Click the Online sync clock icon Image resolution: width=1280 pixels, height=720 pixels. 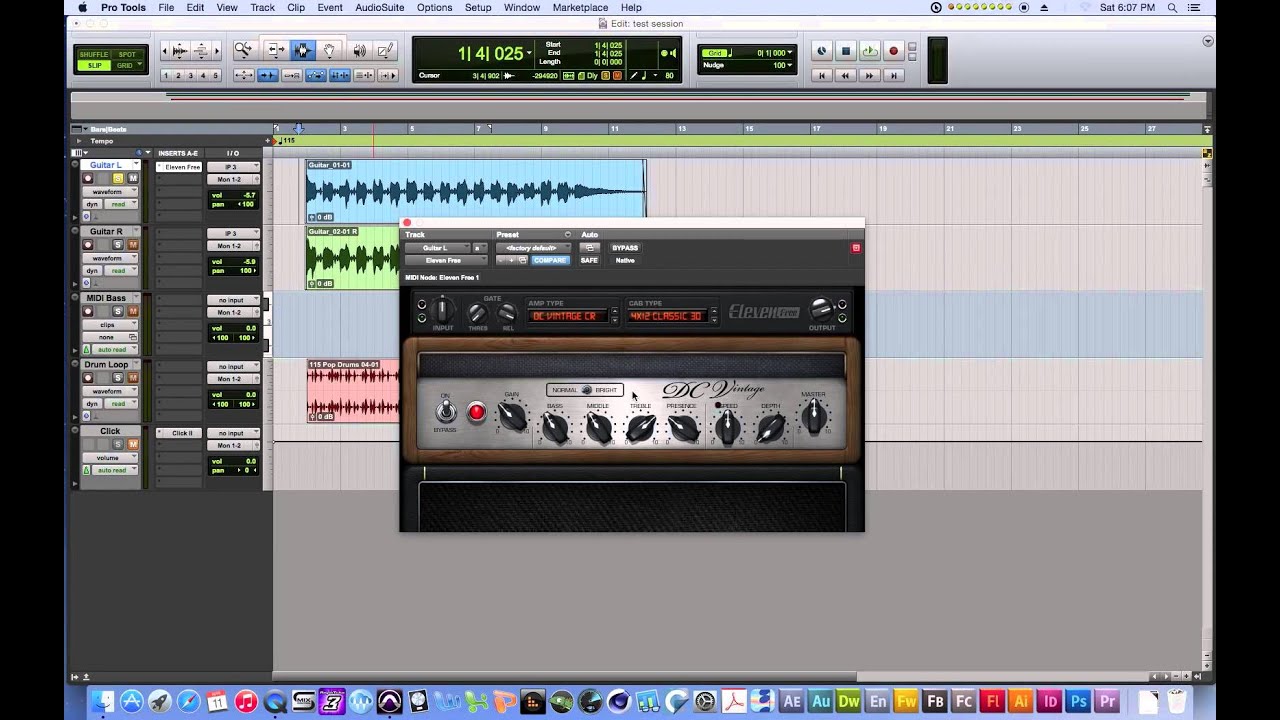point(821,51)
